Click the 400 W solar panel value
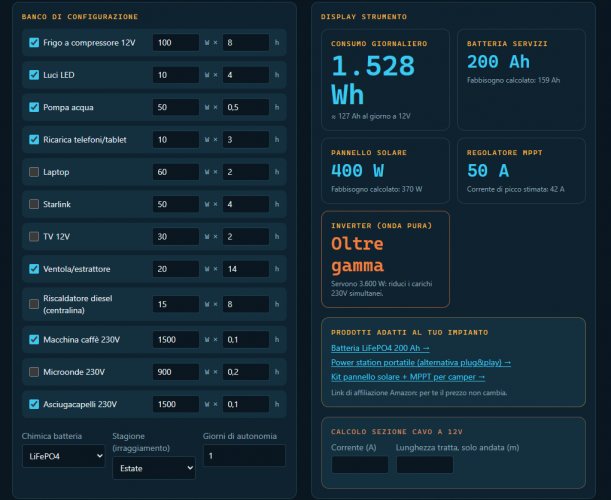 pos(357,171)
